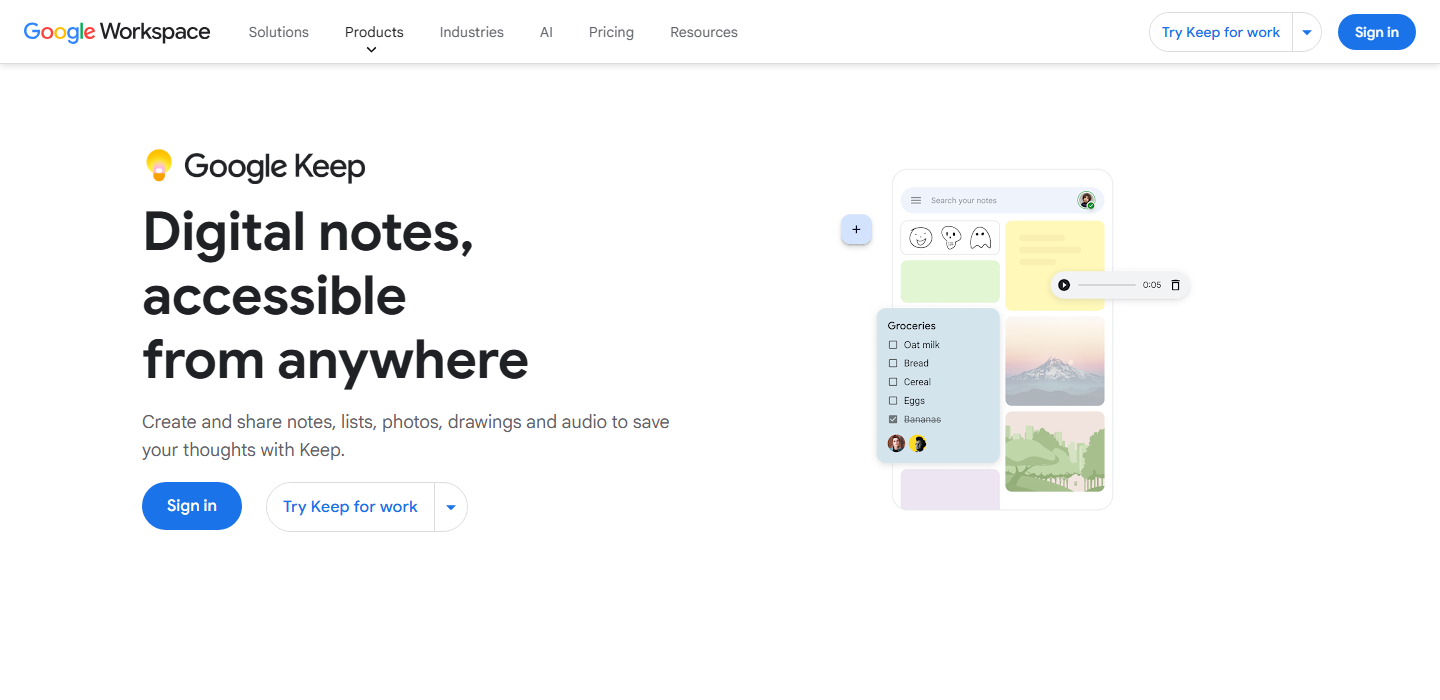The width and height of the screenshot is (1440, 700).
Task: Click the audio progress slider track
Action: coord(1107,285)
